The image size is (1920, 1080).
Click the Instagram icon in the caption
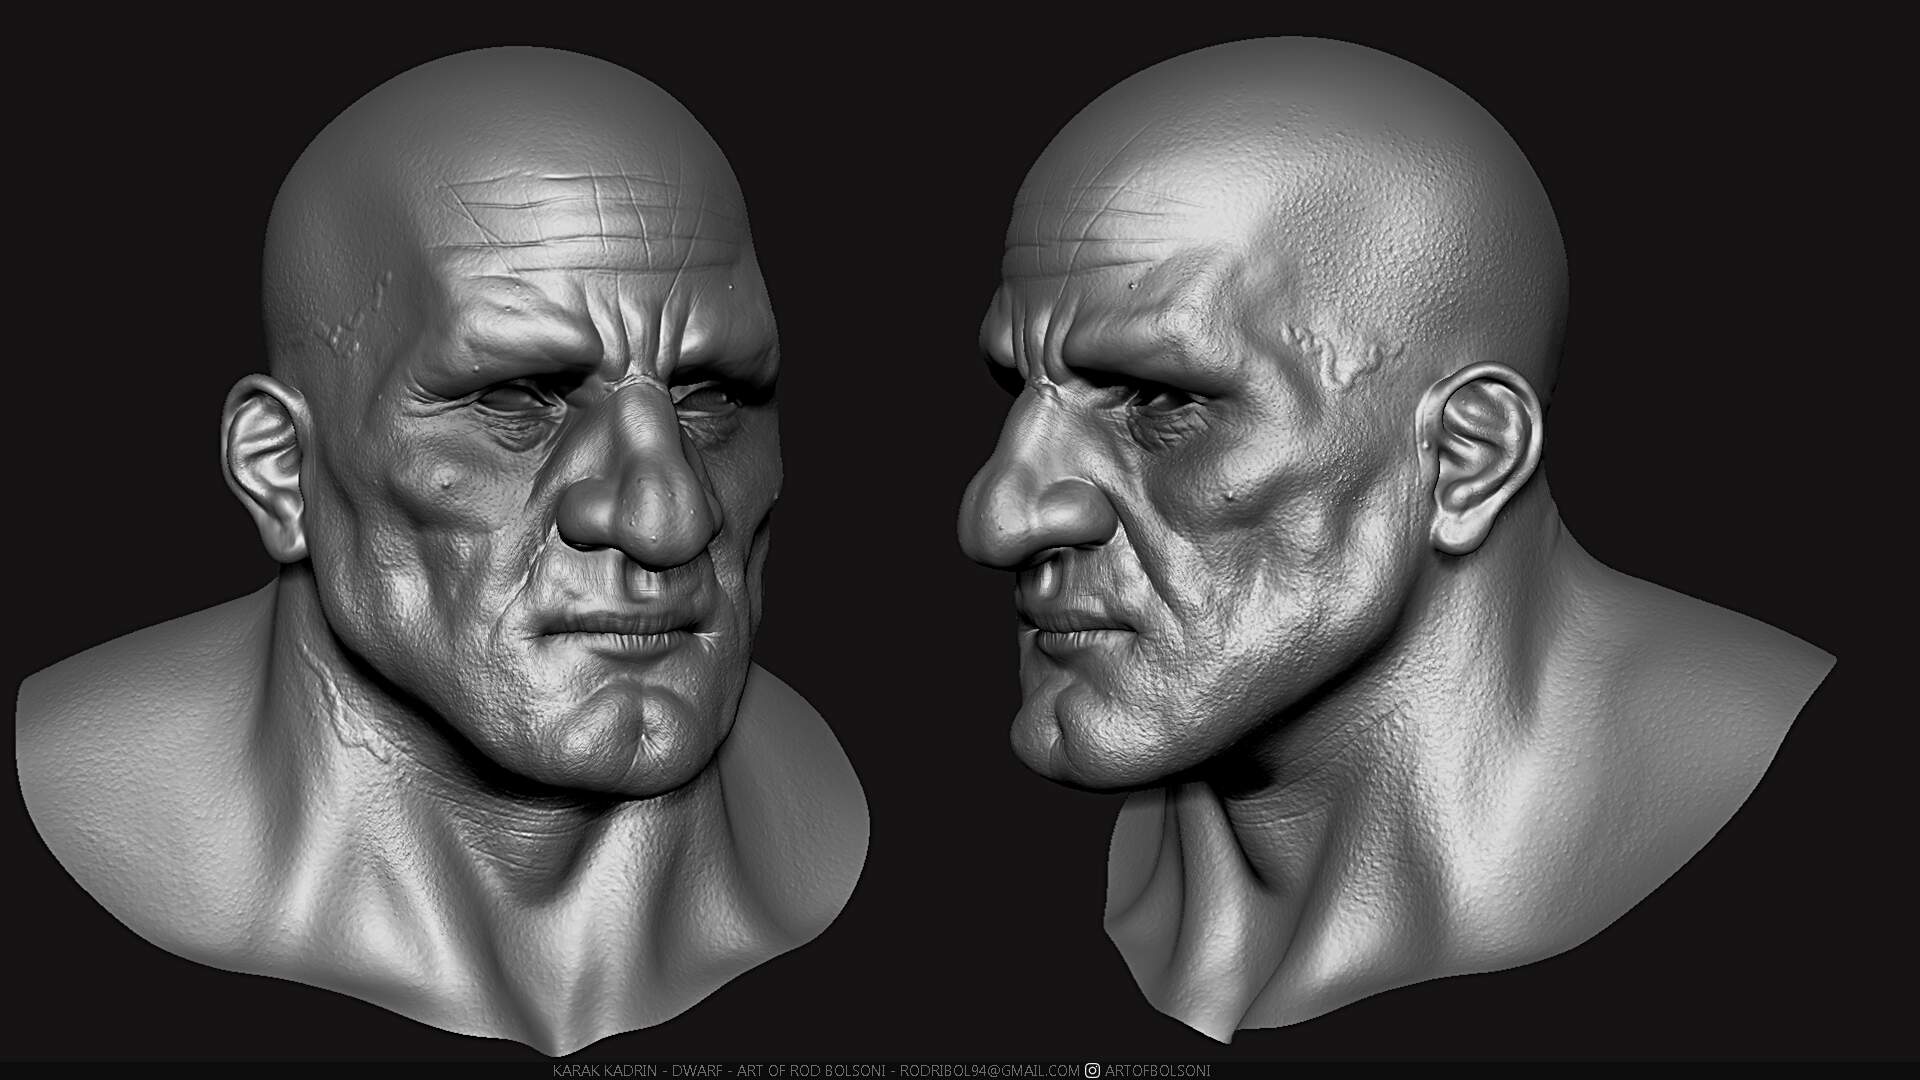pyautogui.click(x=1093, y=1070)
